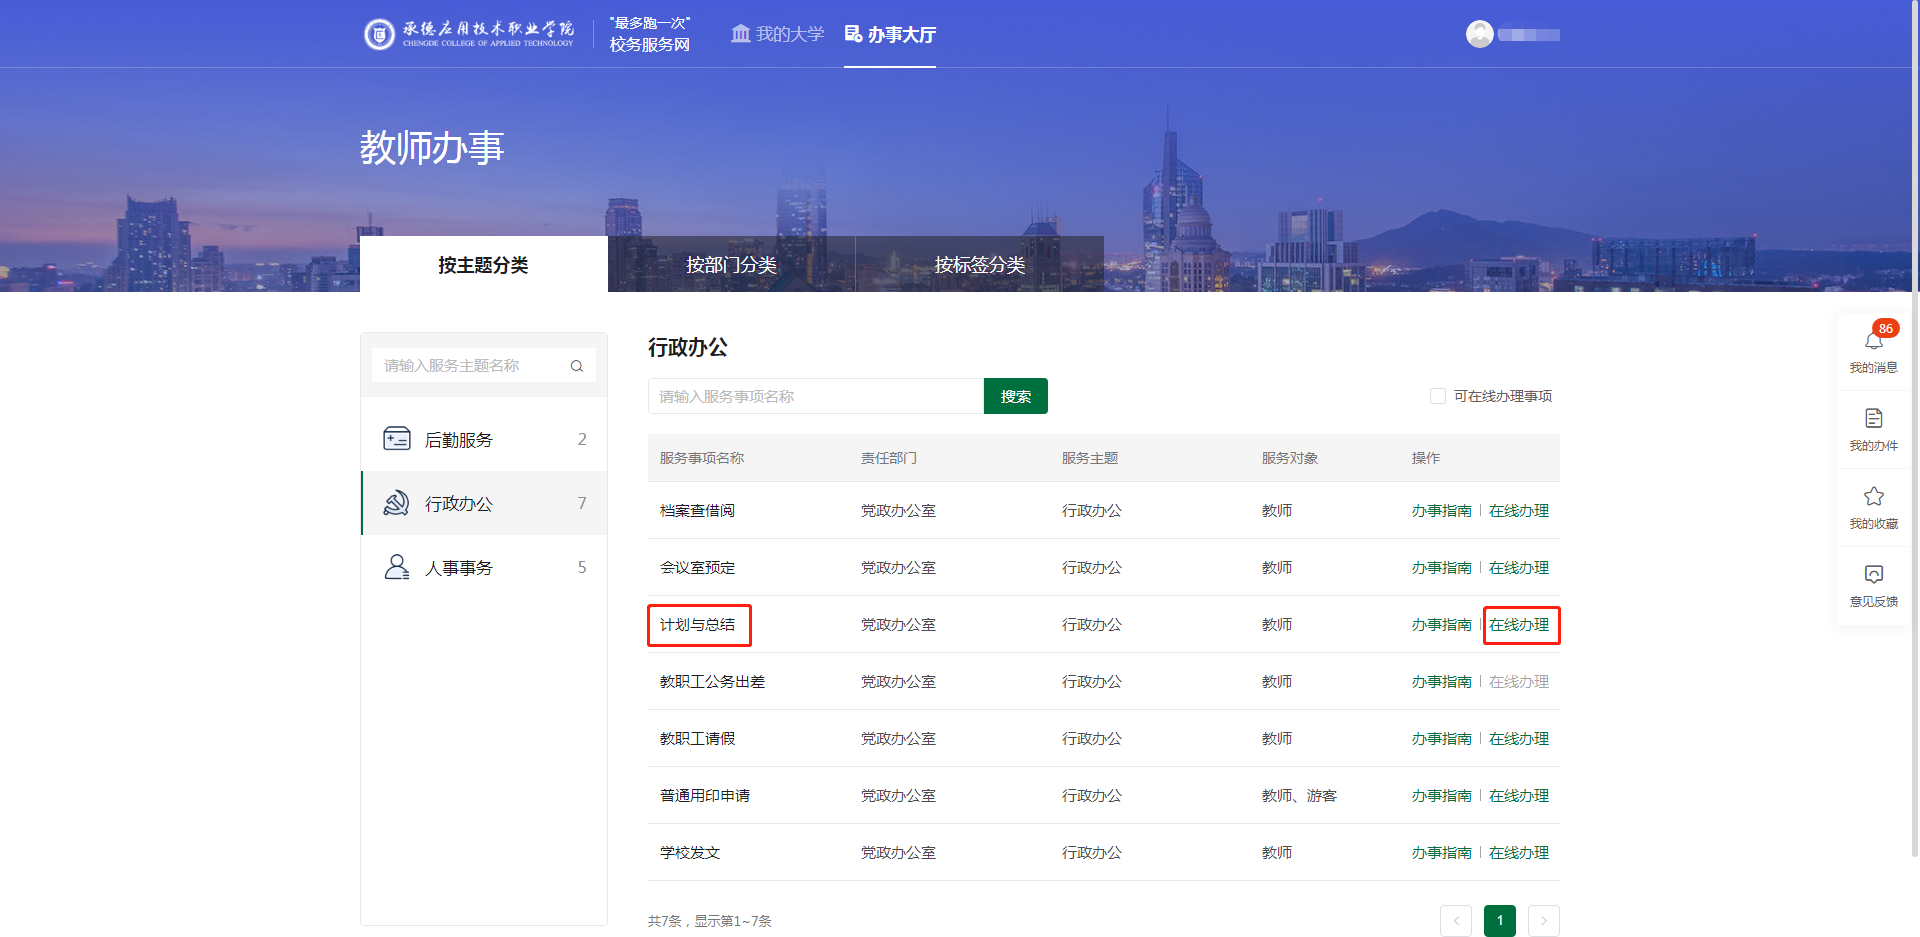Select page 1 in pagination

1500,920
